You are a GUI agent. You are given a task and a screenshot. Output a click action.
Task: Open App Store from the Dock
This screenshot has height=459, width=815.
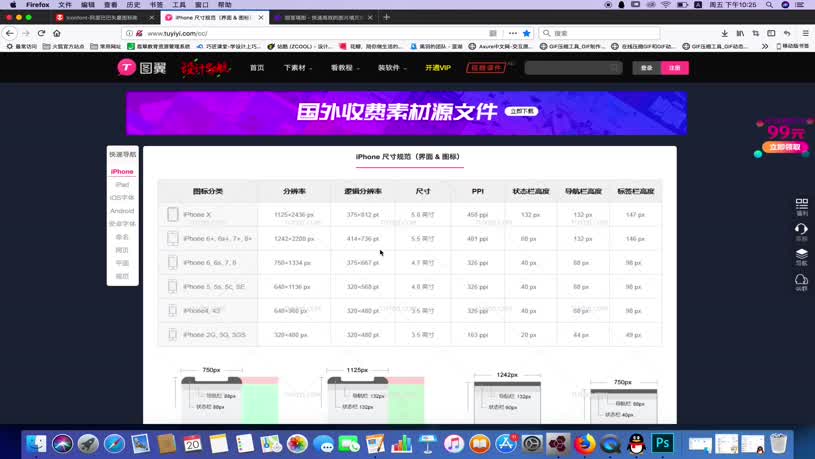(x=506, y=443)
